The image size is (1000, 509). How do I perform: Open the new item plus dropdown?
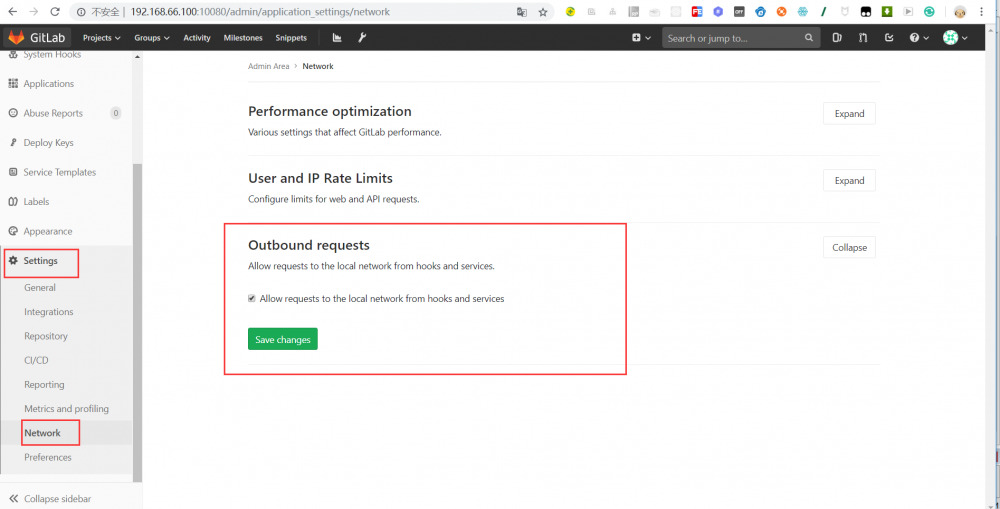(x=641, y=38)
